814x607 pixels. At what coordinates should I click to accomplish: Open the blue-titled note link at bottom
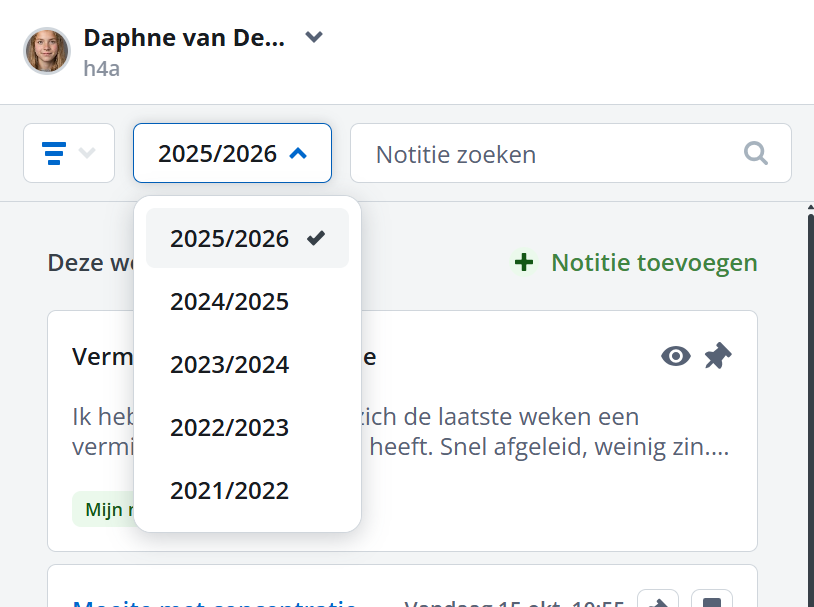pos(215,603)
